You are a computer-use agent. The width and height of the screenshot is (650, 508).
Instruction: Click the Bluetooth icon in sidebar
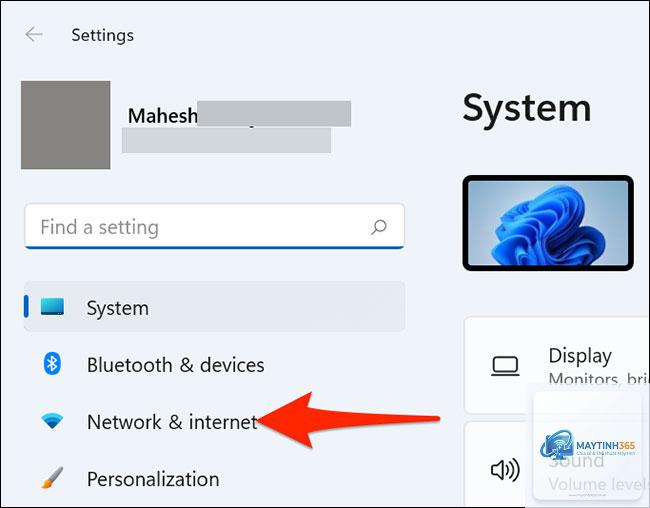click(x=52, y=364)
